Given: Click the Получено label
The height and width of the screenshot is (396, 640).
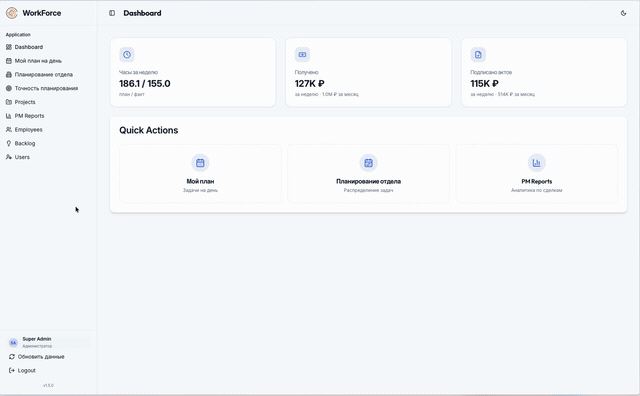Looking at the screenshot, I should tap(307, 72).
